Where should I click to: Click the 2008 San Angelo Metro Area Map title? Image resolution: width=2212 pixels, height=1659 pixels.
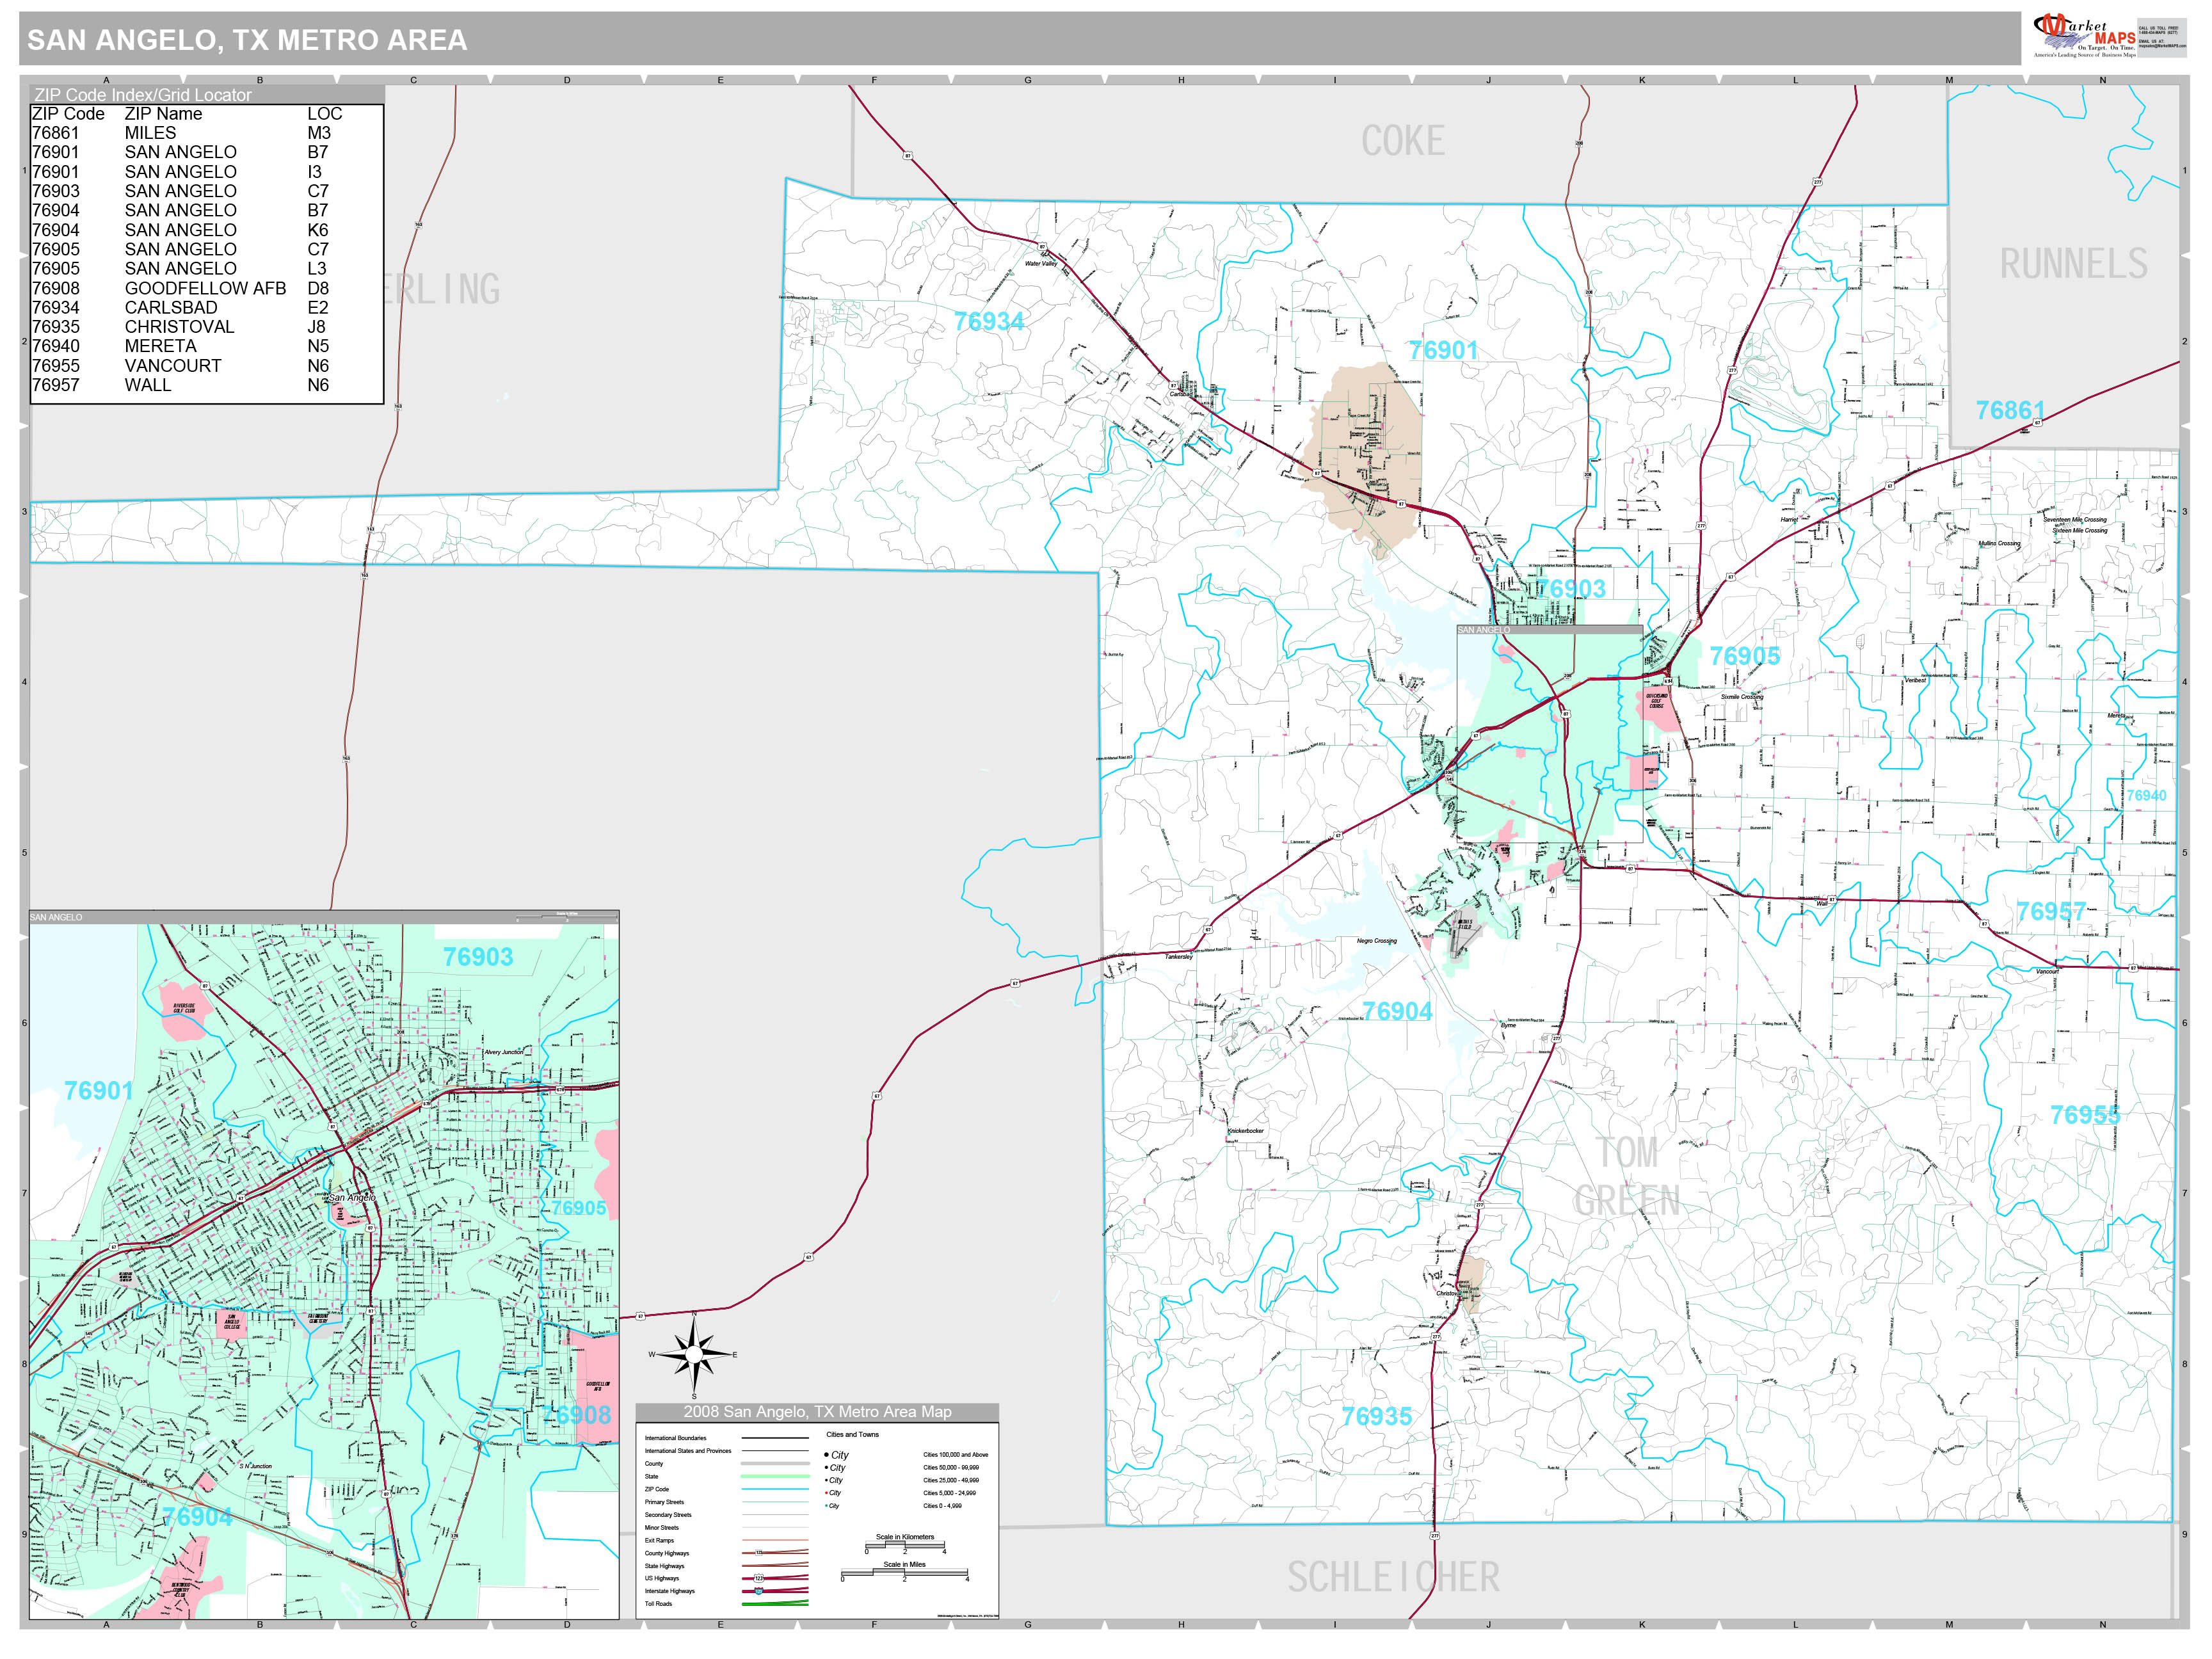pyautogui.click(x=817, y=1413)
